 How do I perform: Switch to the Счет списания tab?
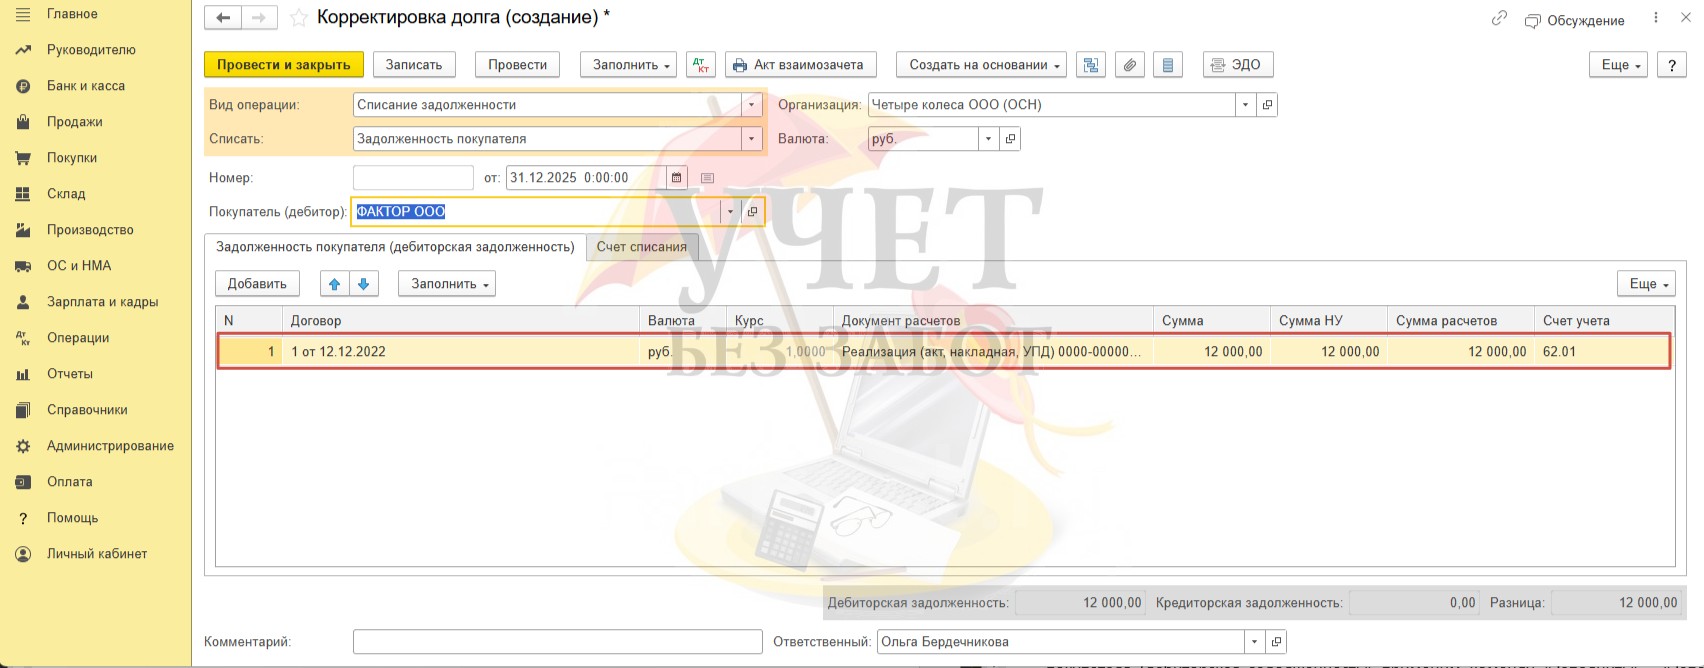pyautogui.click(x=641, y=247)
